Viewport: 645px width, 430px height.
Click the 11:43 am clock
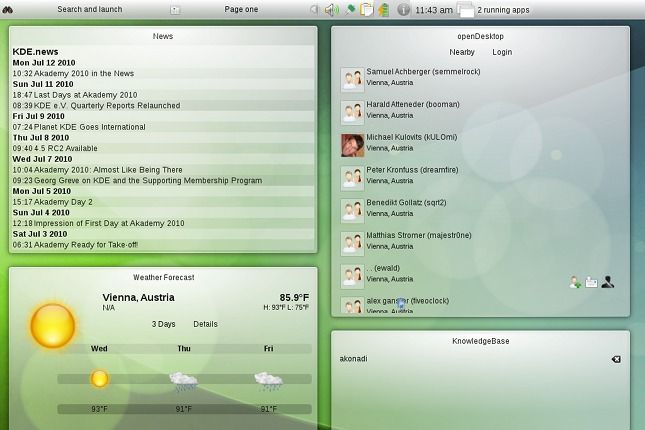(x=434, y=10)
